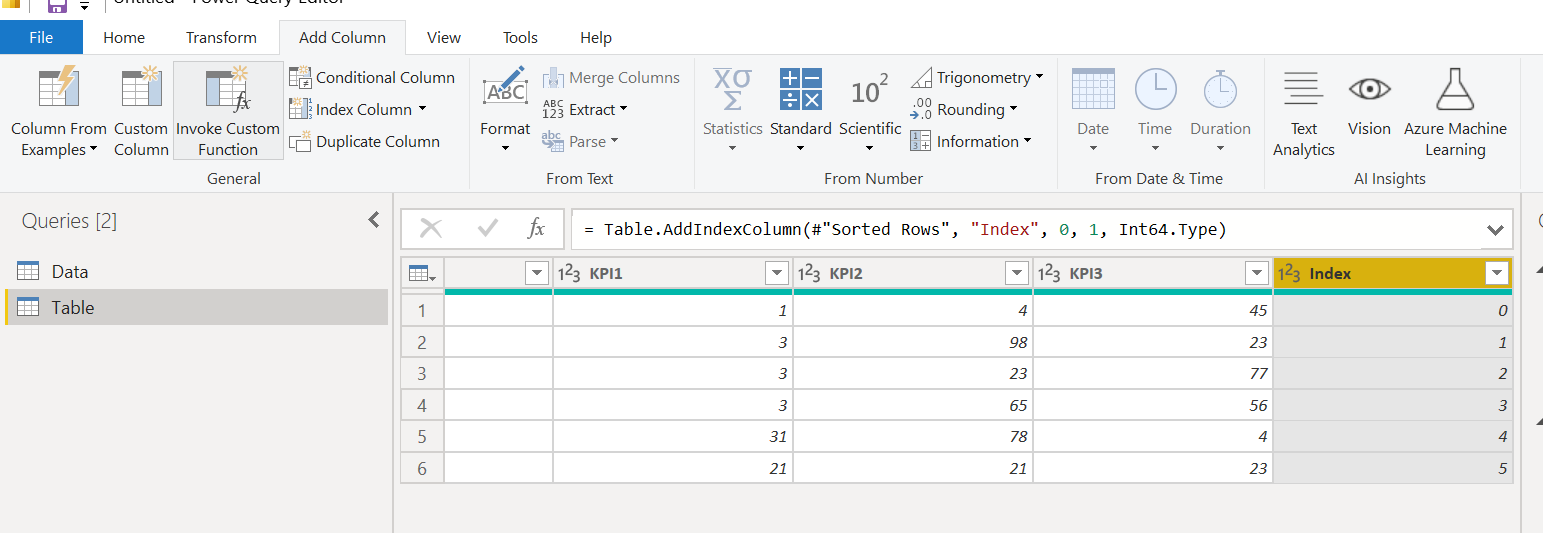Click the KPI1 data type icon
Image resolution: width=1543 pixels, height=533 pixels.
point(569,273)
